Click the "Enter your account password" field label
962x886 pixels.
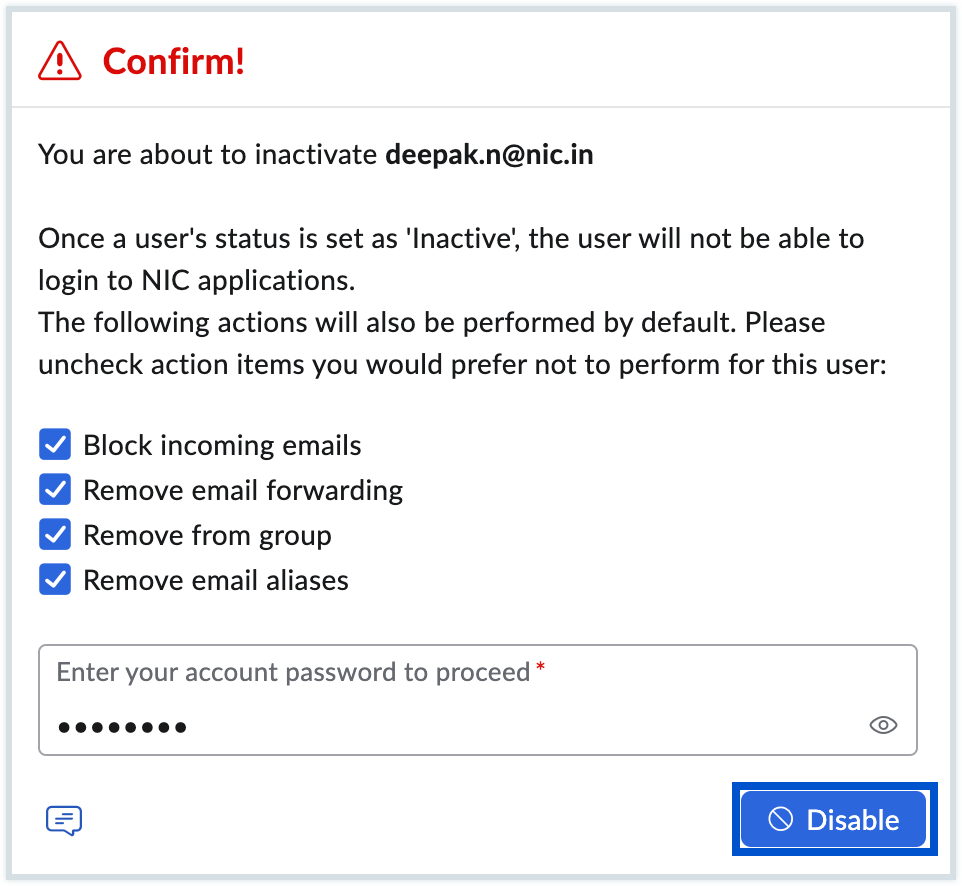(x=293, y=671)
